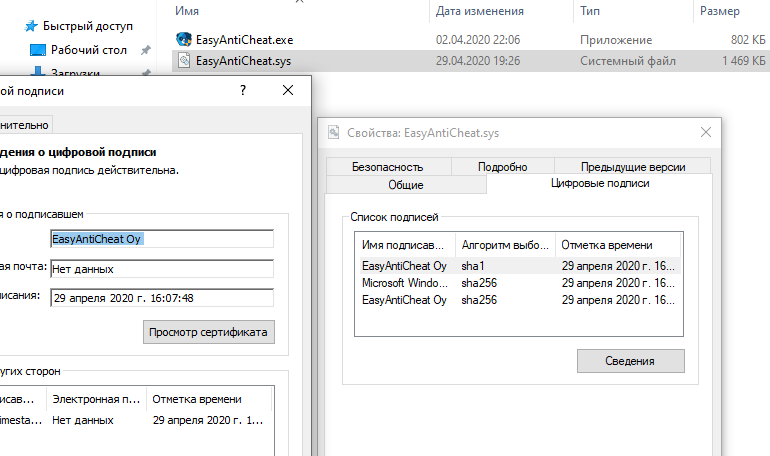Image resolution: width=770 pixels, height=456 pixels.
Task: Open the Подробно tab
Action: [x=502, y=167]
